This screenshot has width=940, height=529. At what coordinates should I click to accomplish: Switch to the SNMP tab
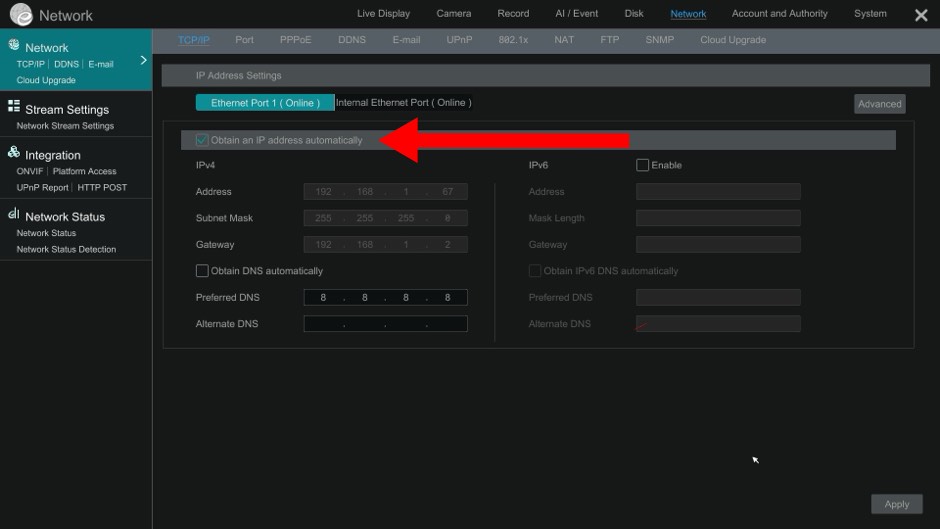tap(659, 40)
